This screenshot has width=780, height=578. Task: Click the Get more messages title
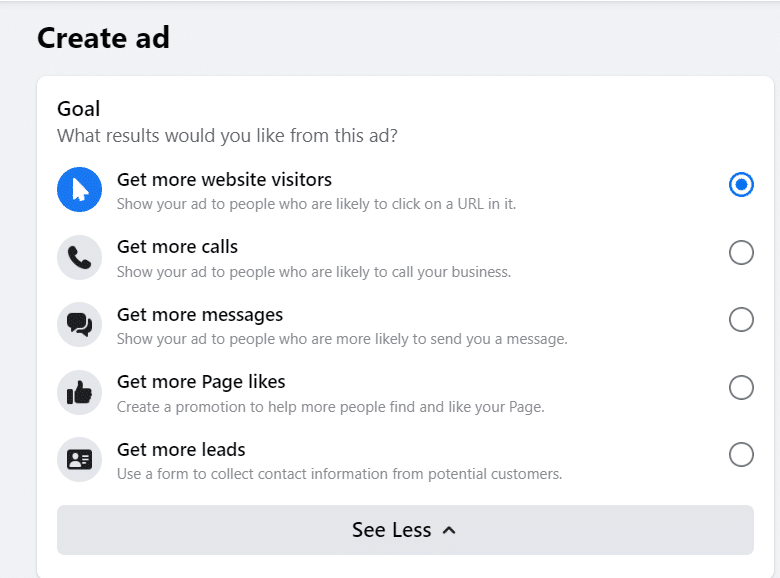[x=200, y=315]
